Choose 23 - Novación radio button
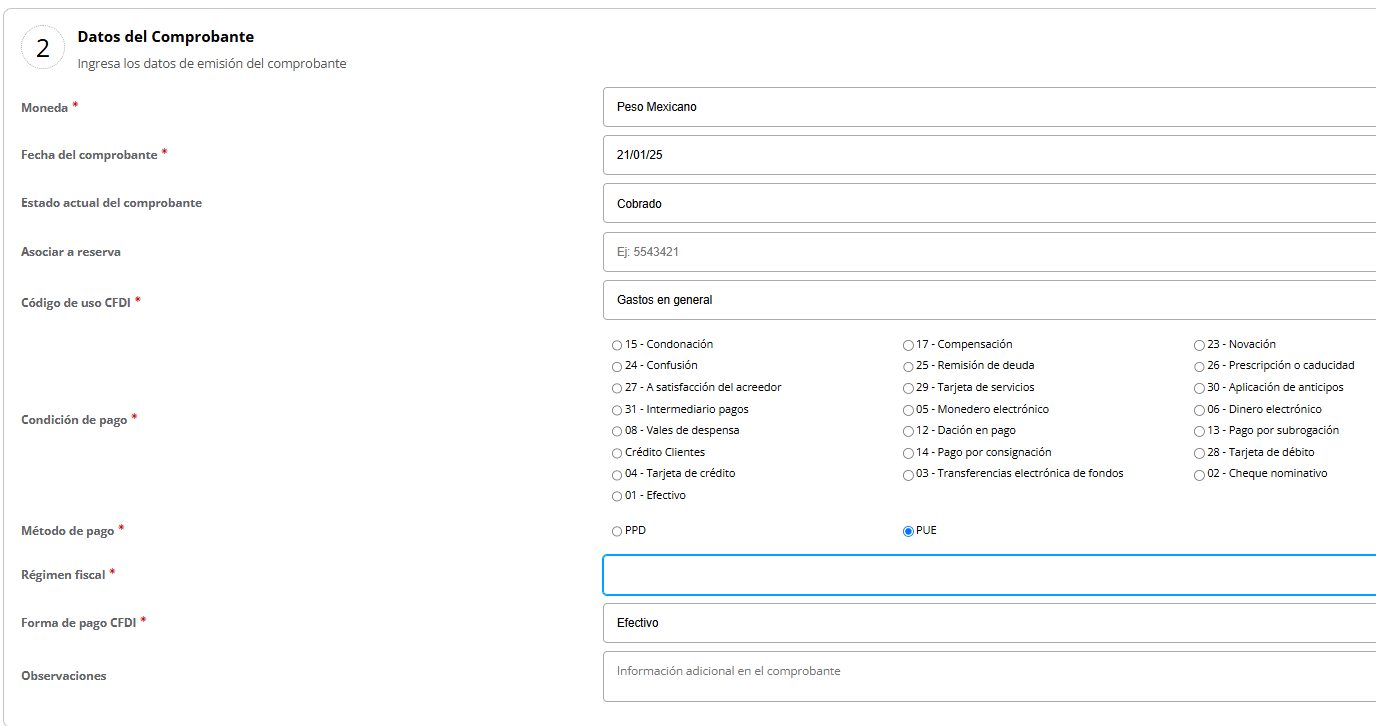 coord(1199,345)
